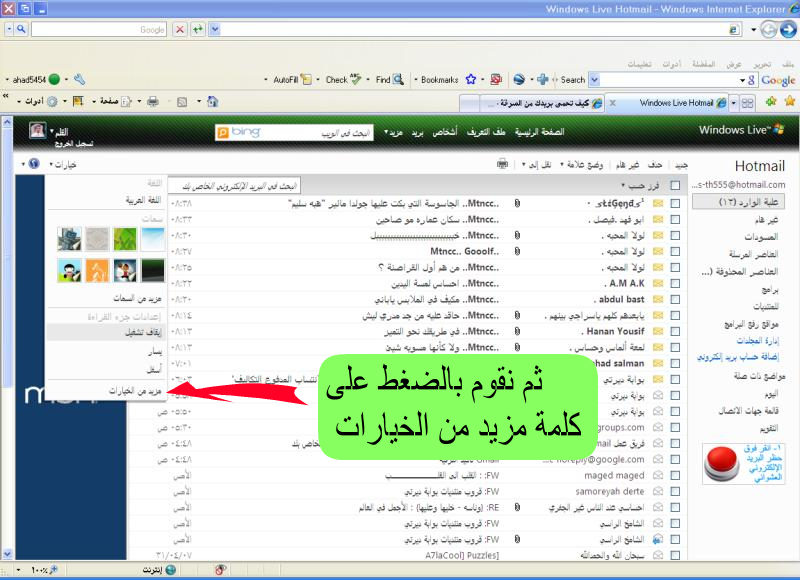The width and height of the screenshot is (800, 580).
Task: Open the خيارات options dropdown
Action: point(63,164)
